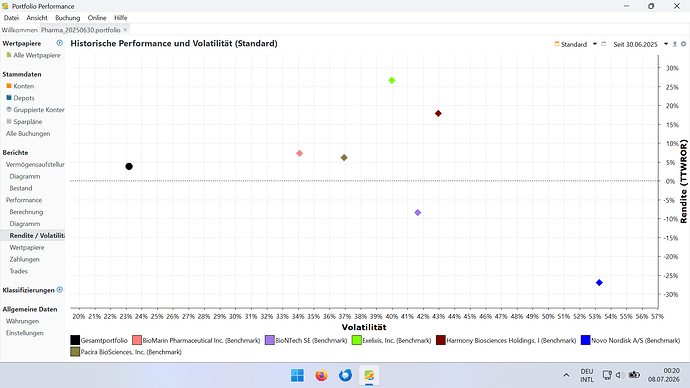690x388 pixels.
Task: Click the Thunderbird icon in taskbar
Action: click(x=345, y=375)
